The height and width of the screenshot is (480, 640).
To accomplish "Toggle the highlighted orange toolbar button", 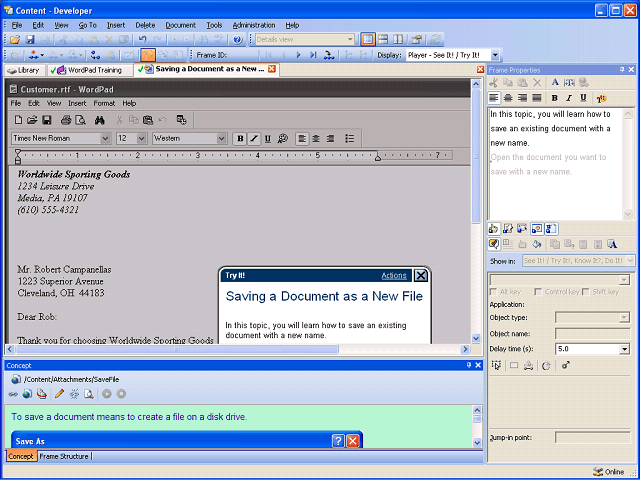I will [148, 55].
